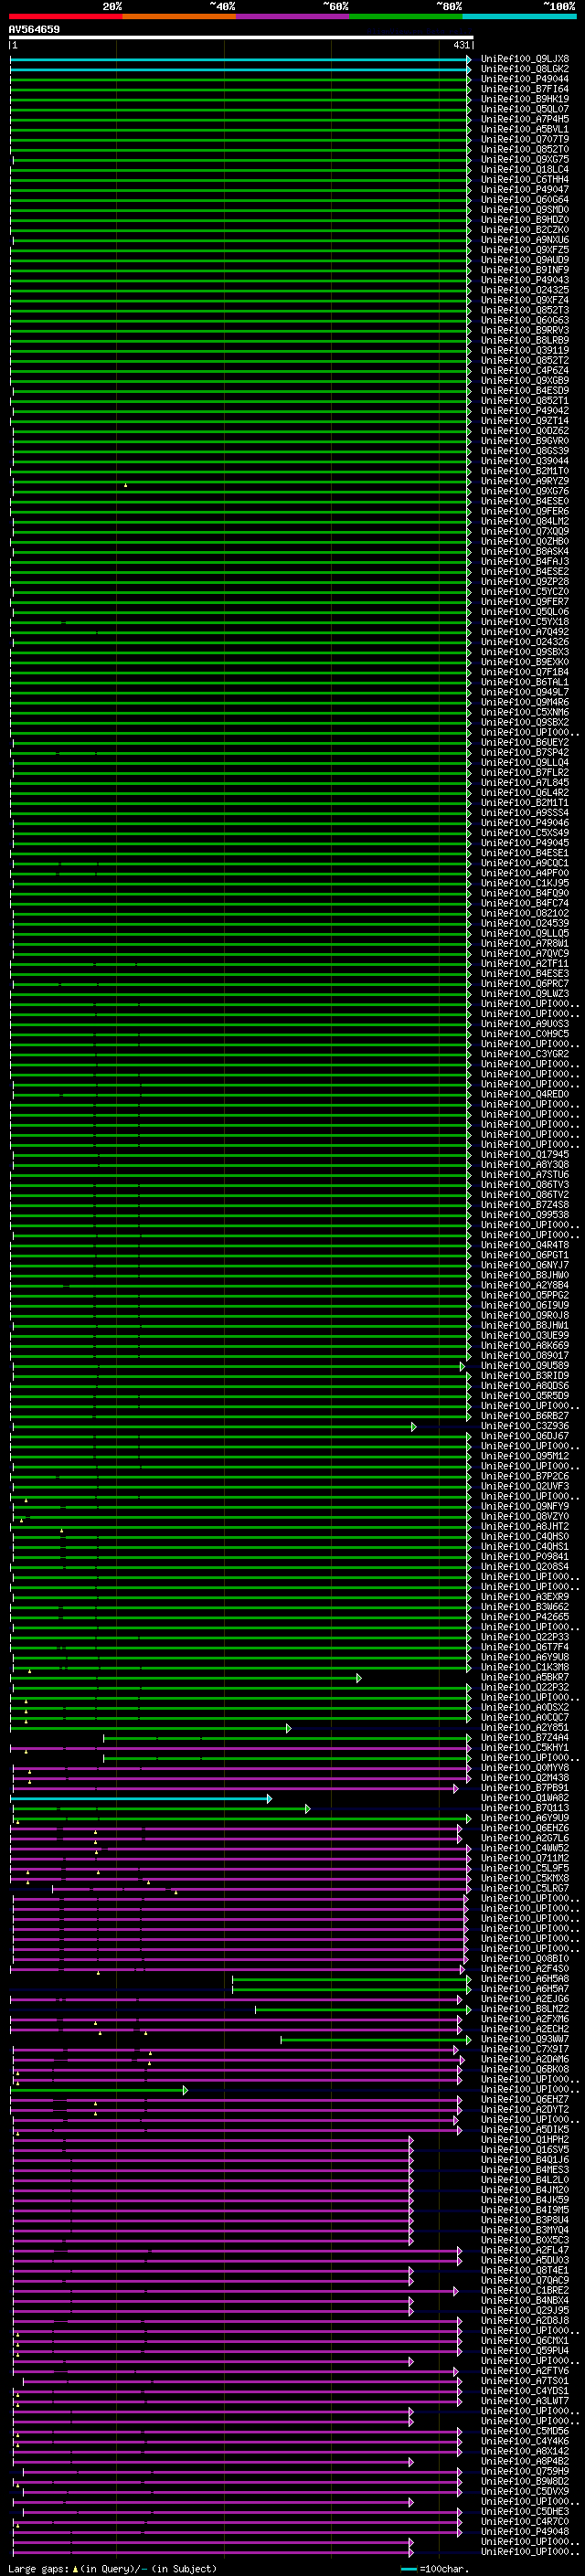Image resolution: width=585 pixels, height=2576 pixels.
Task: Select the UniRef100_Q39119 label
Action: [x=525, y=350]
